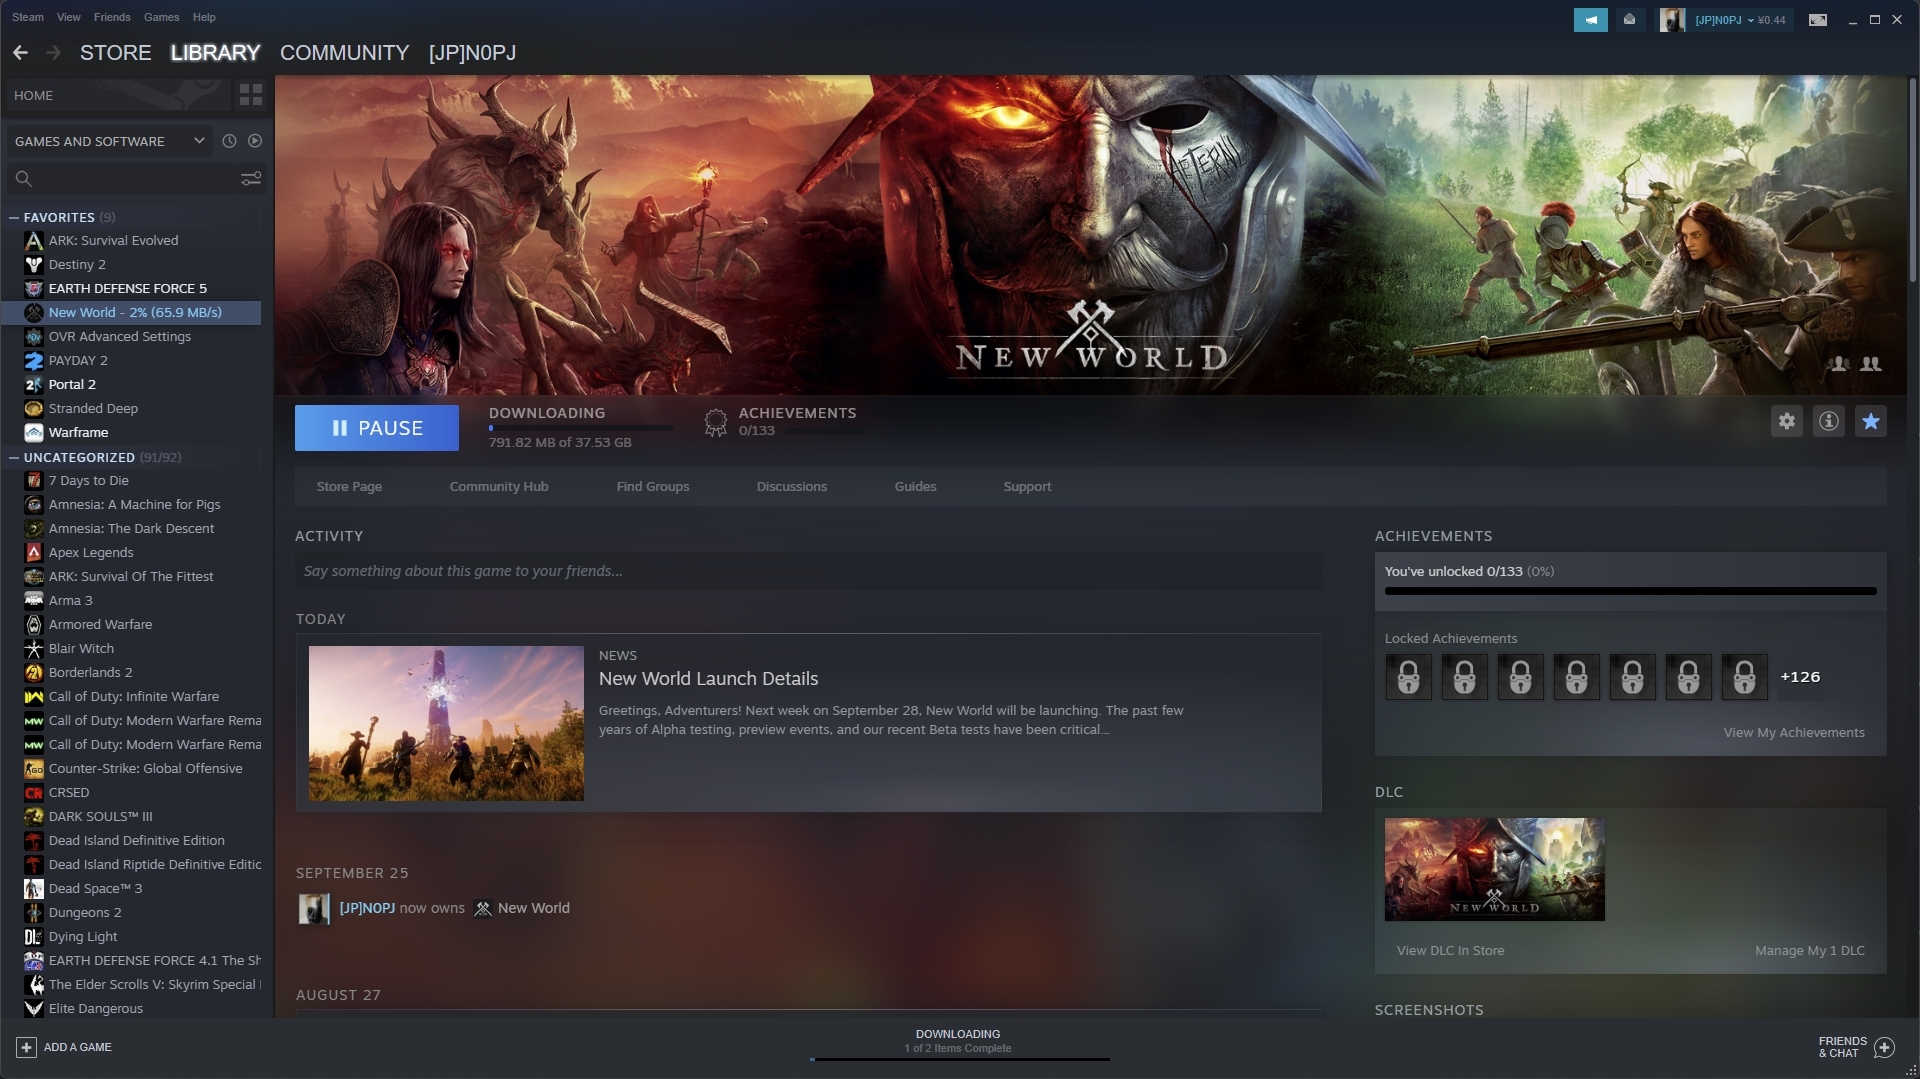Go to the STORE tab
Image resolution: width=1920 pixels, height=1079 pixels.
pos(115,53)
